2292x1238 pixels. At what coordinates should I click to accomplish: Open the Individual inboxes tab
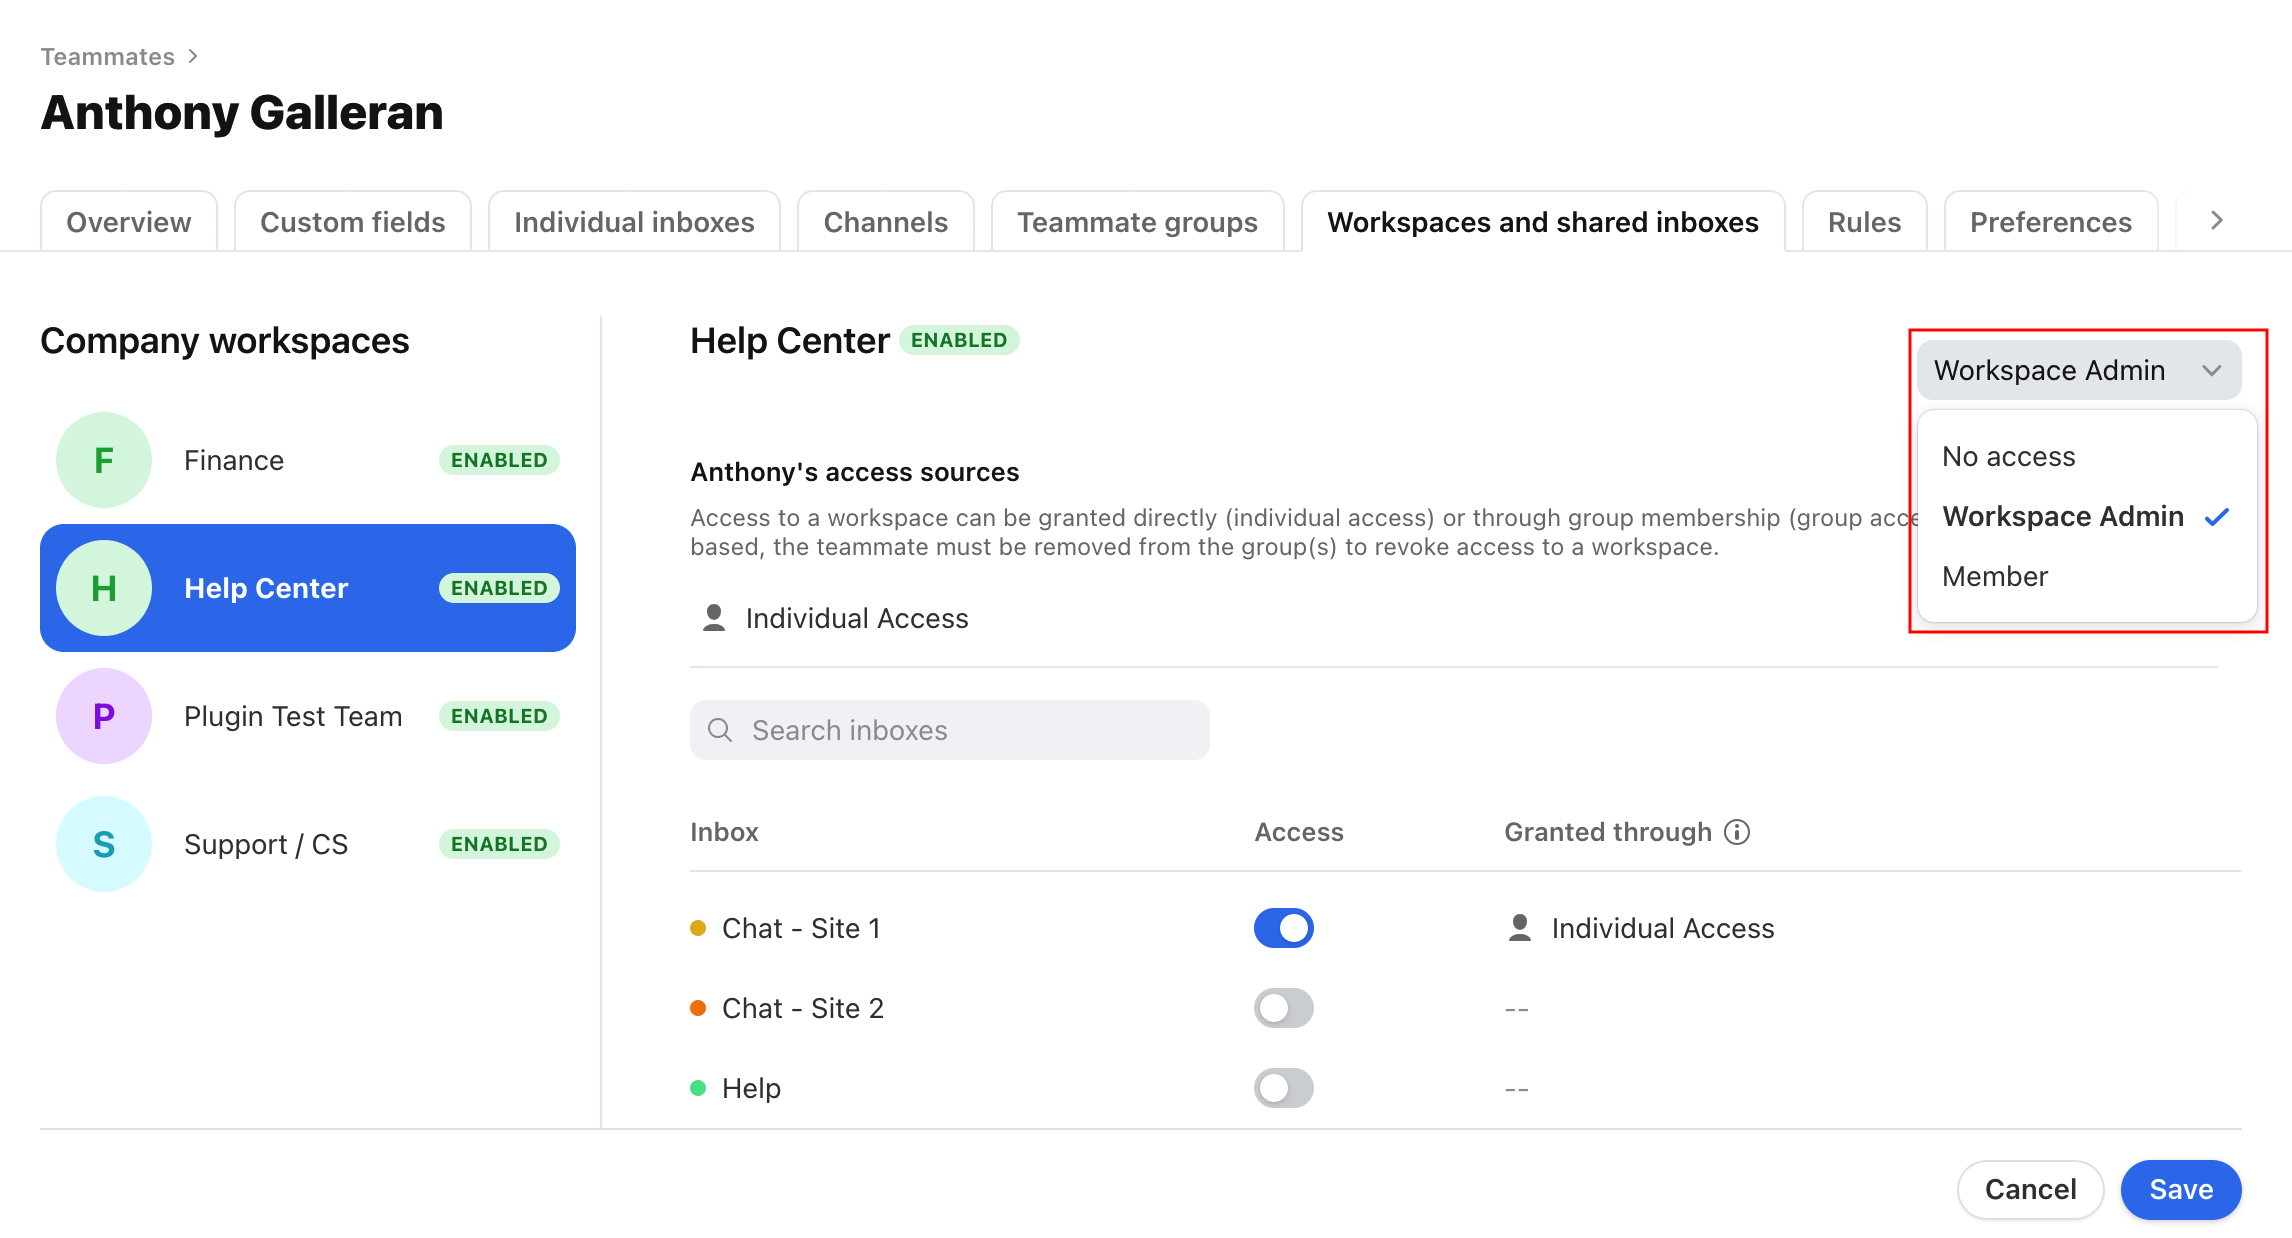(x=634, y=221)
